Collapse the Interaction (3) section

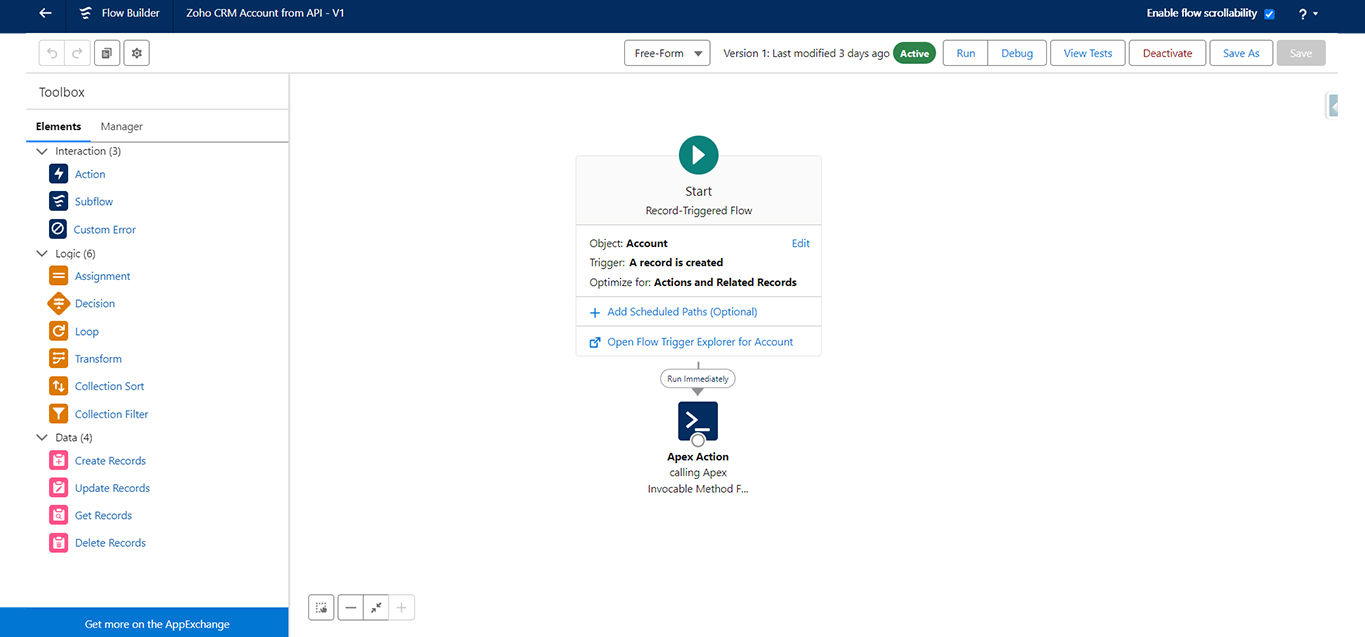click(x=42, y=151)
